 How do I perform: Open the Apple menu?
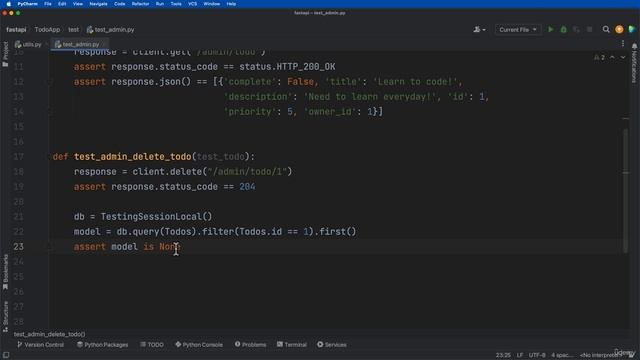pyautogui.click(x=9, y=4)
